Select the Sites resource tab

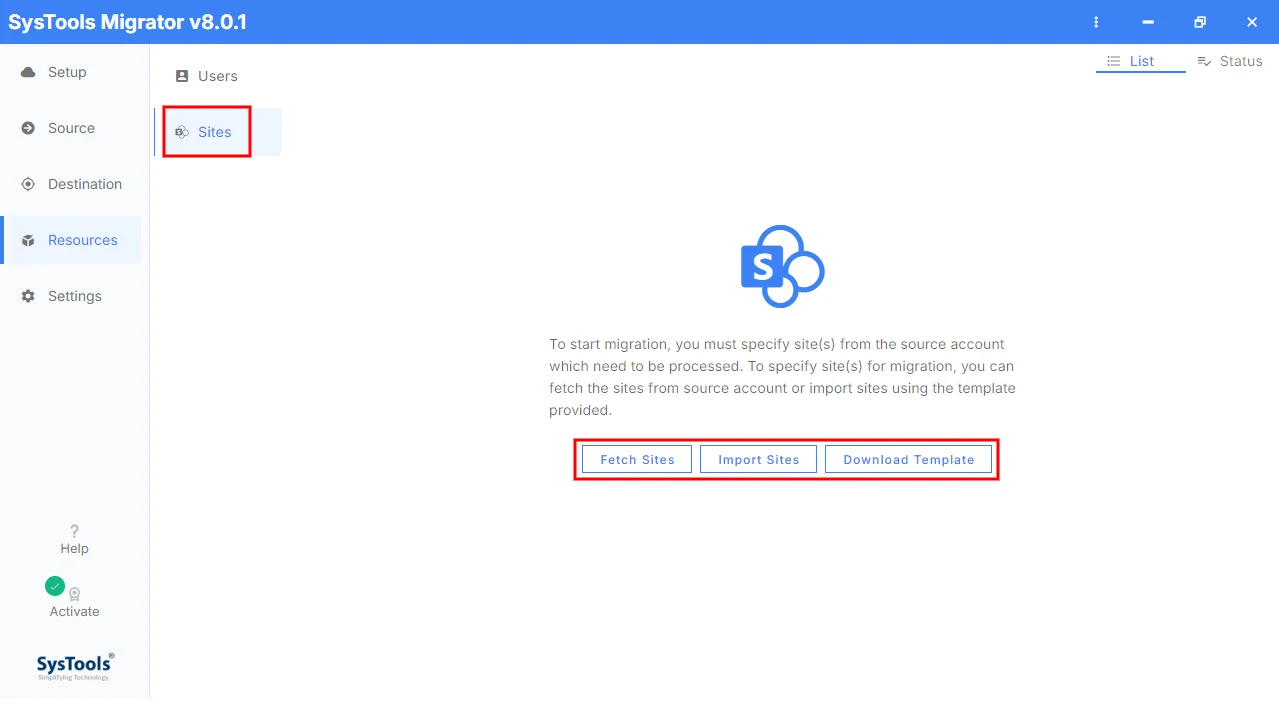coord(218,132)
